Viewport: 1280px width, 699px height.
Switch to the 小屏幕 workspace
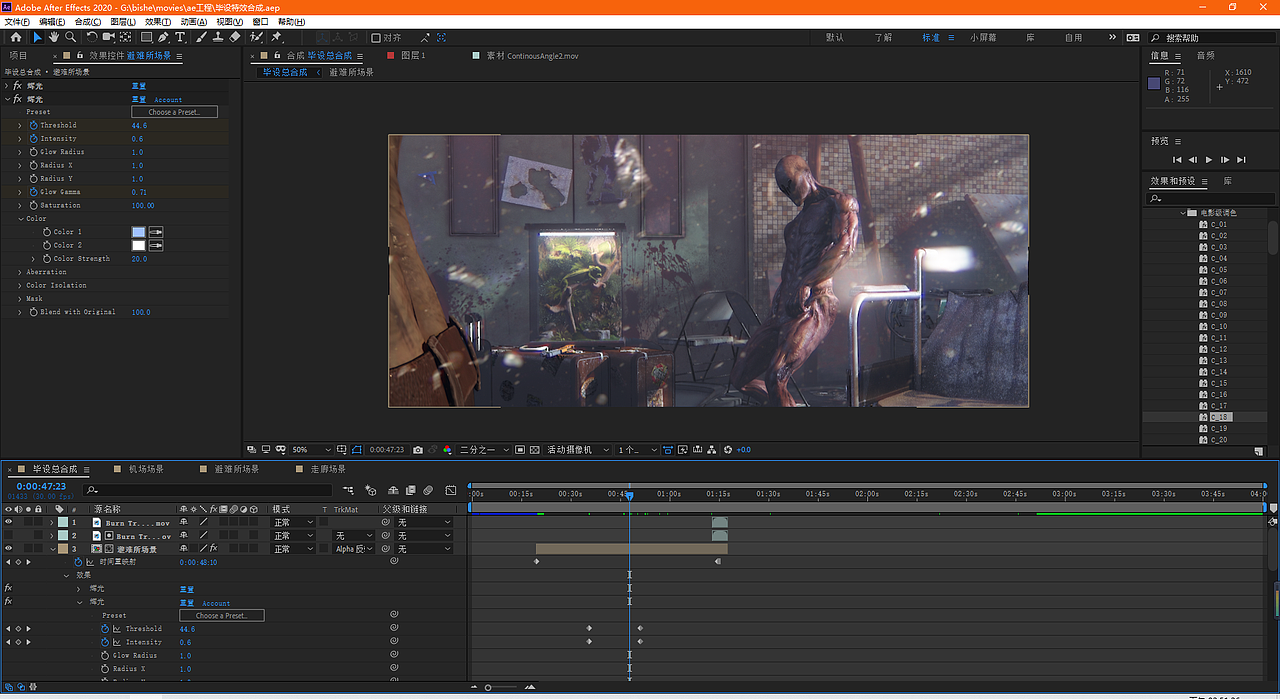[x=983, y=38]
